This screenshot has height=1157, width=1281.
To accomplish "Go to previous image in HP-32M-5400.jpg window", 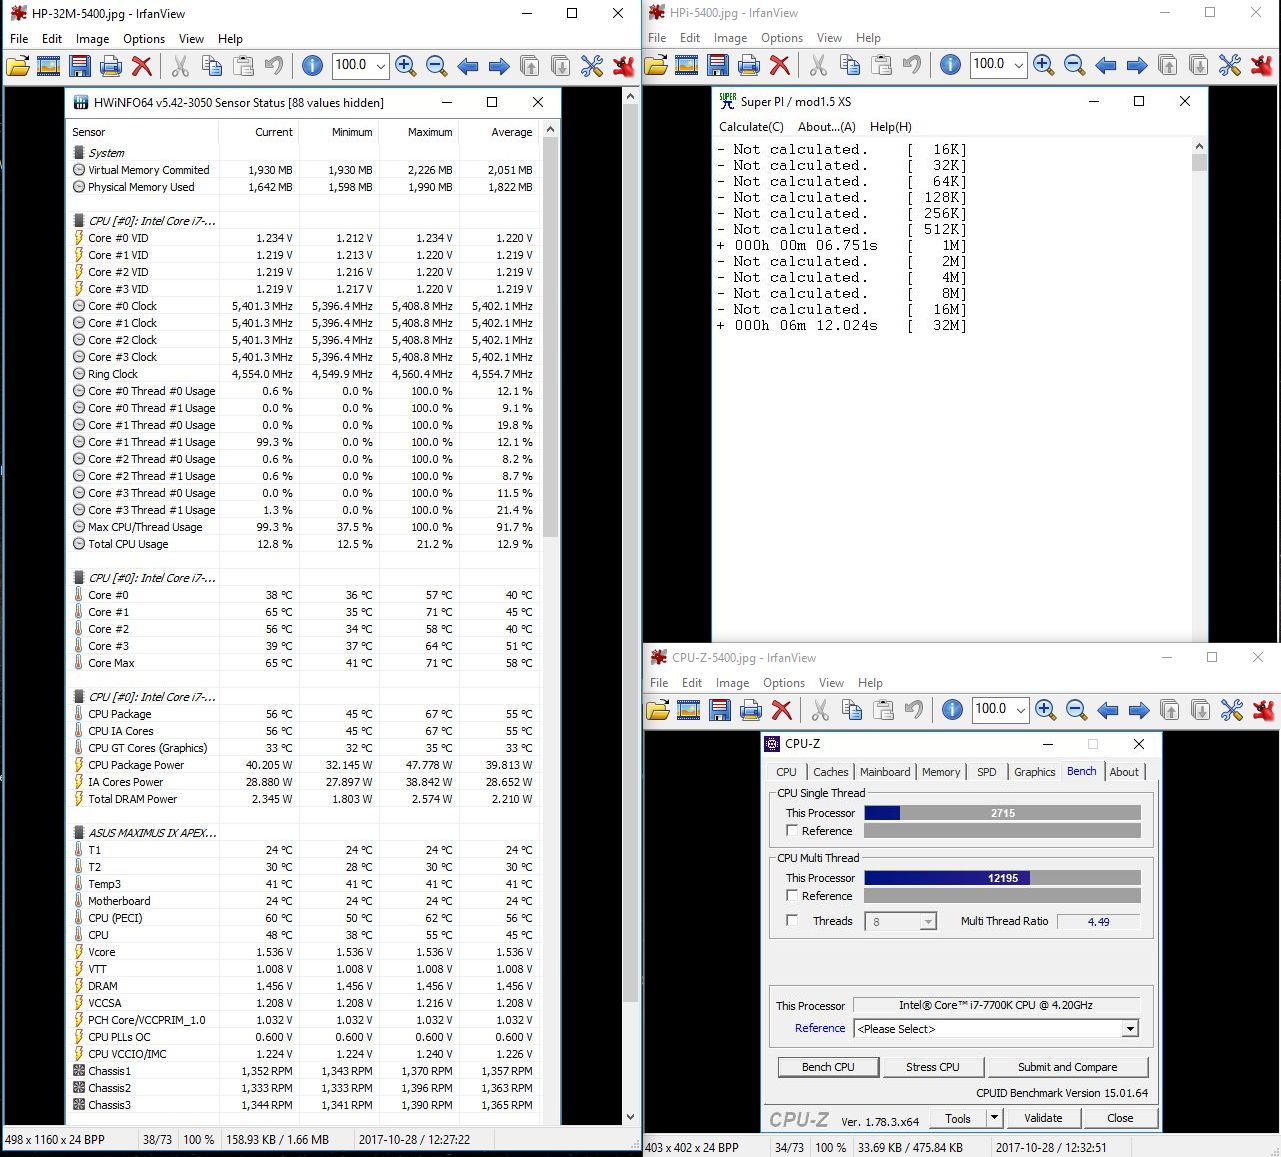I will coord(467,66).
